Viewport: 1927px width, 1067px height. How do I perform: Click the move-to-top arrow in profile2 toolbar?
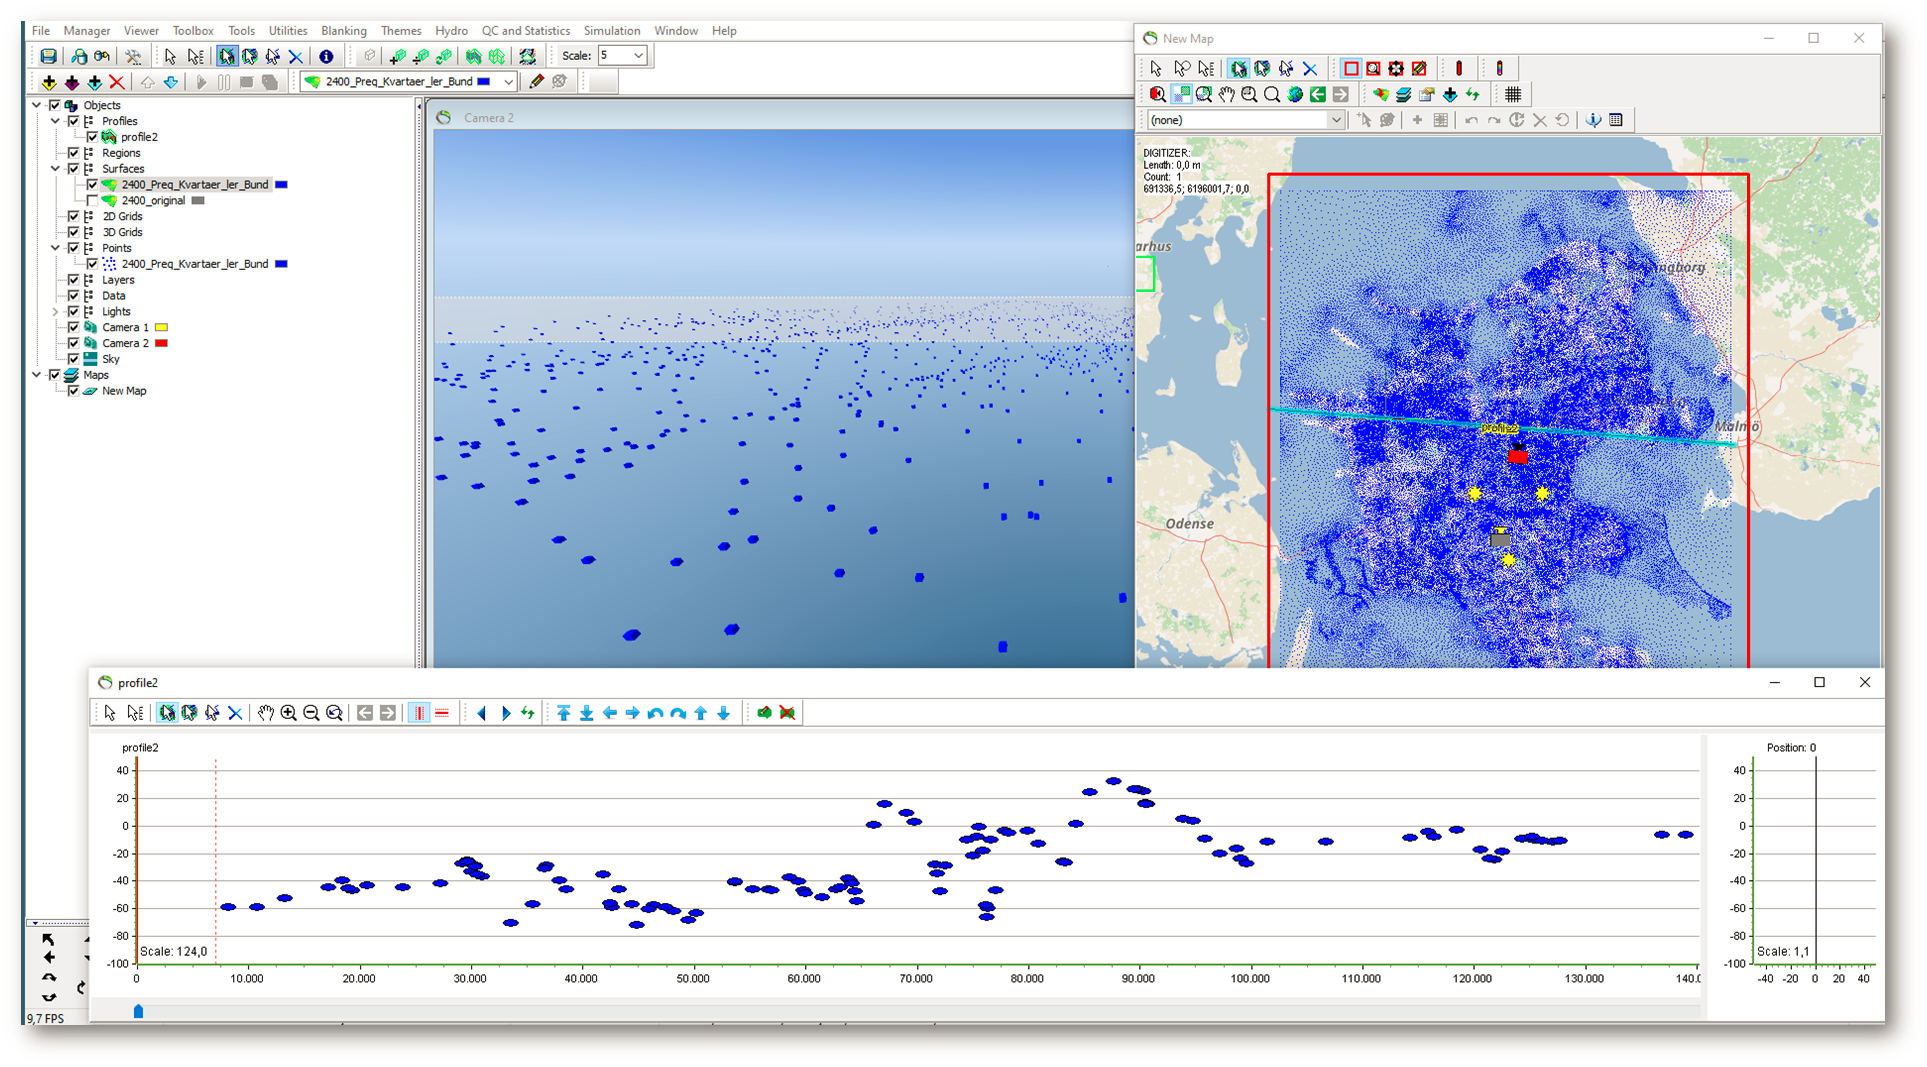[x=564, y=713]
